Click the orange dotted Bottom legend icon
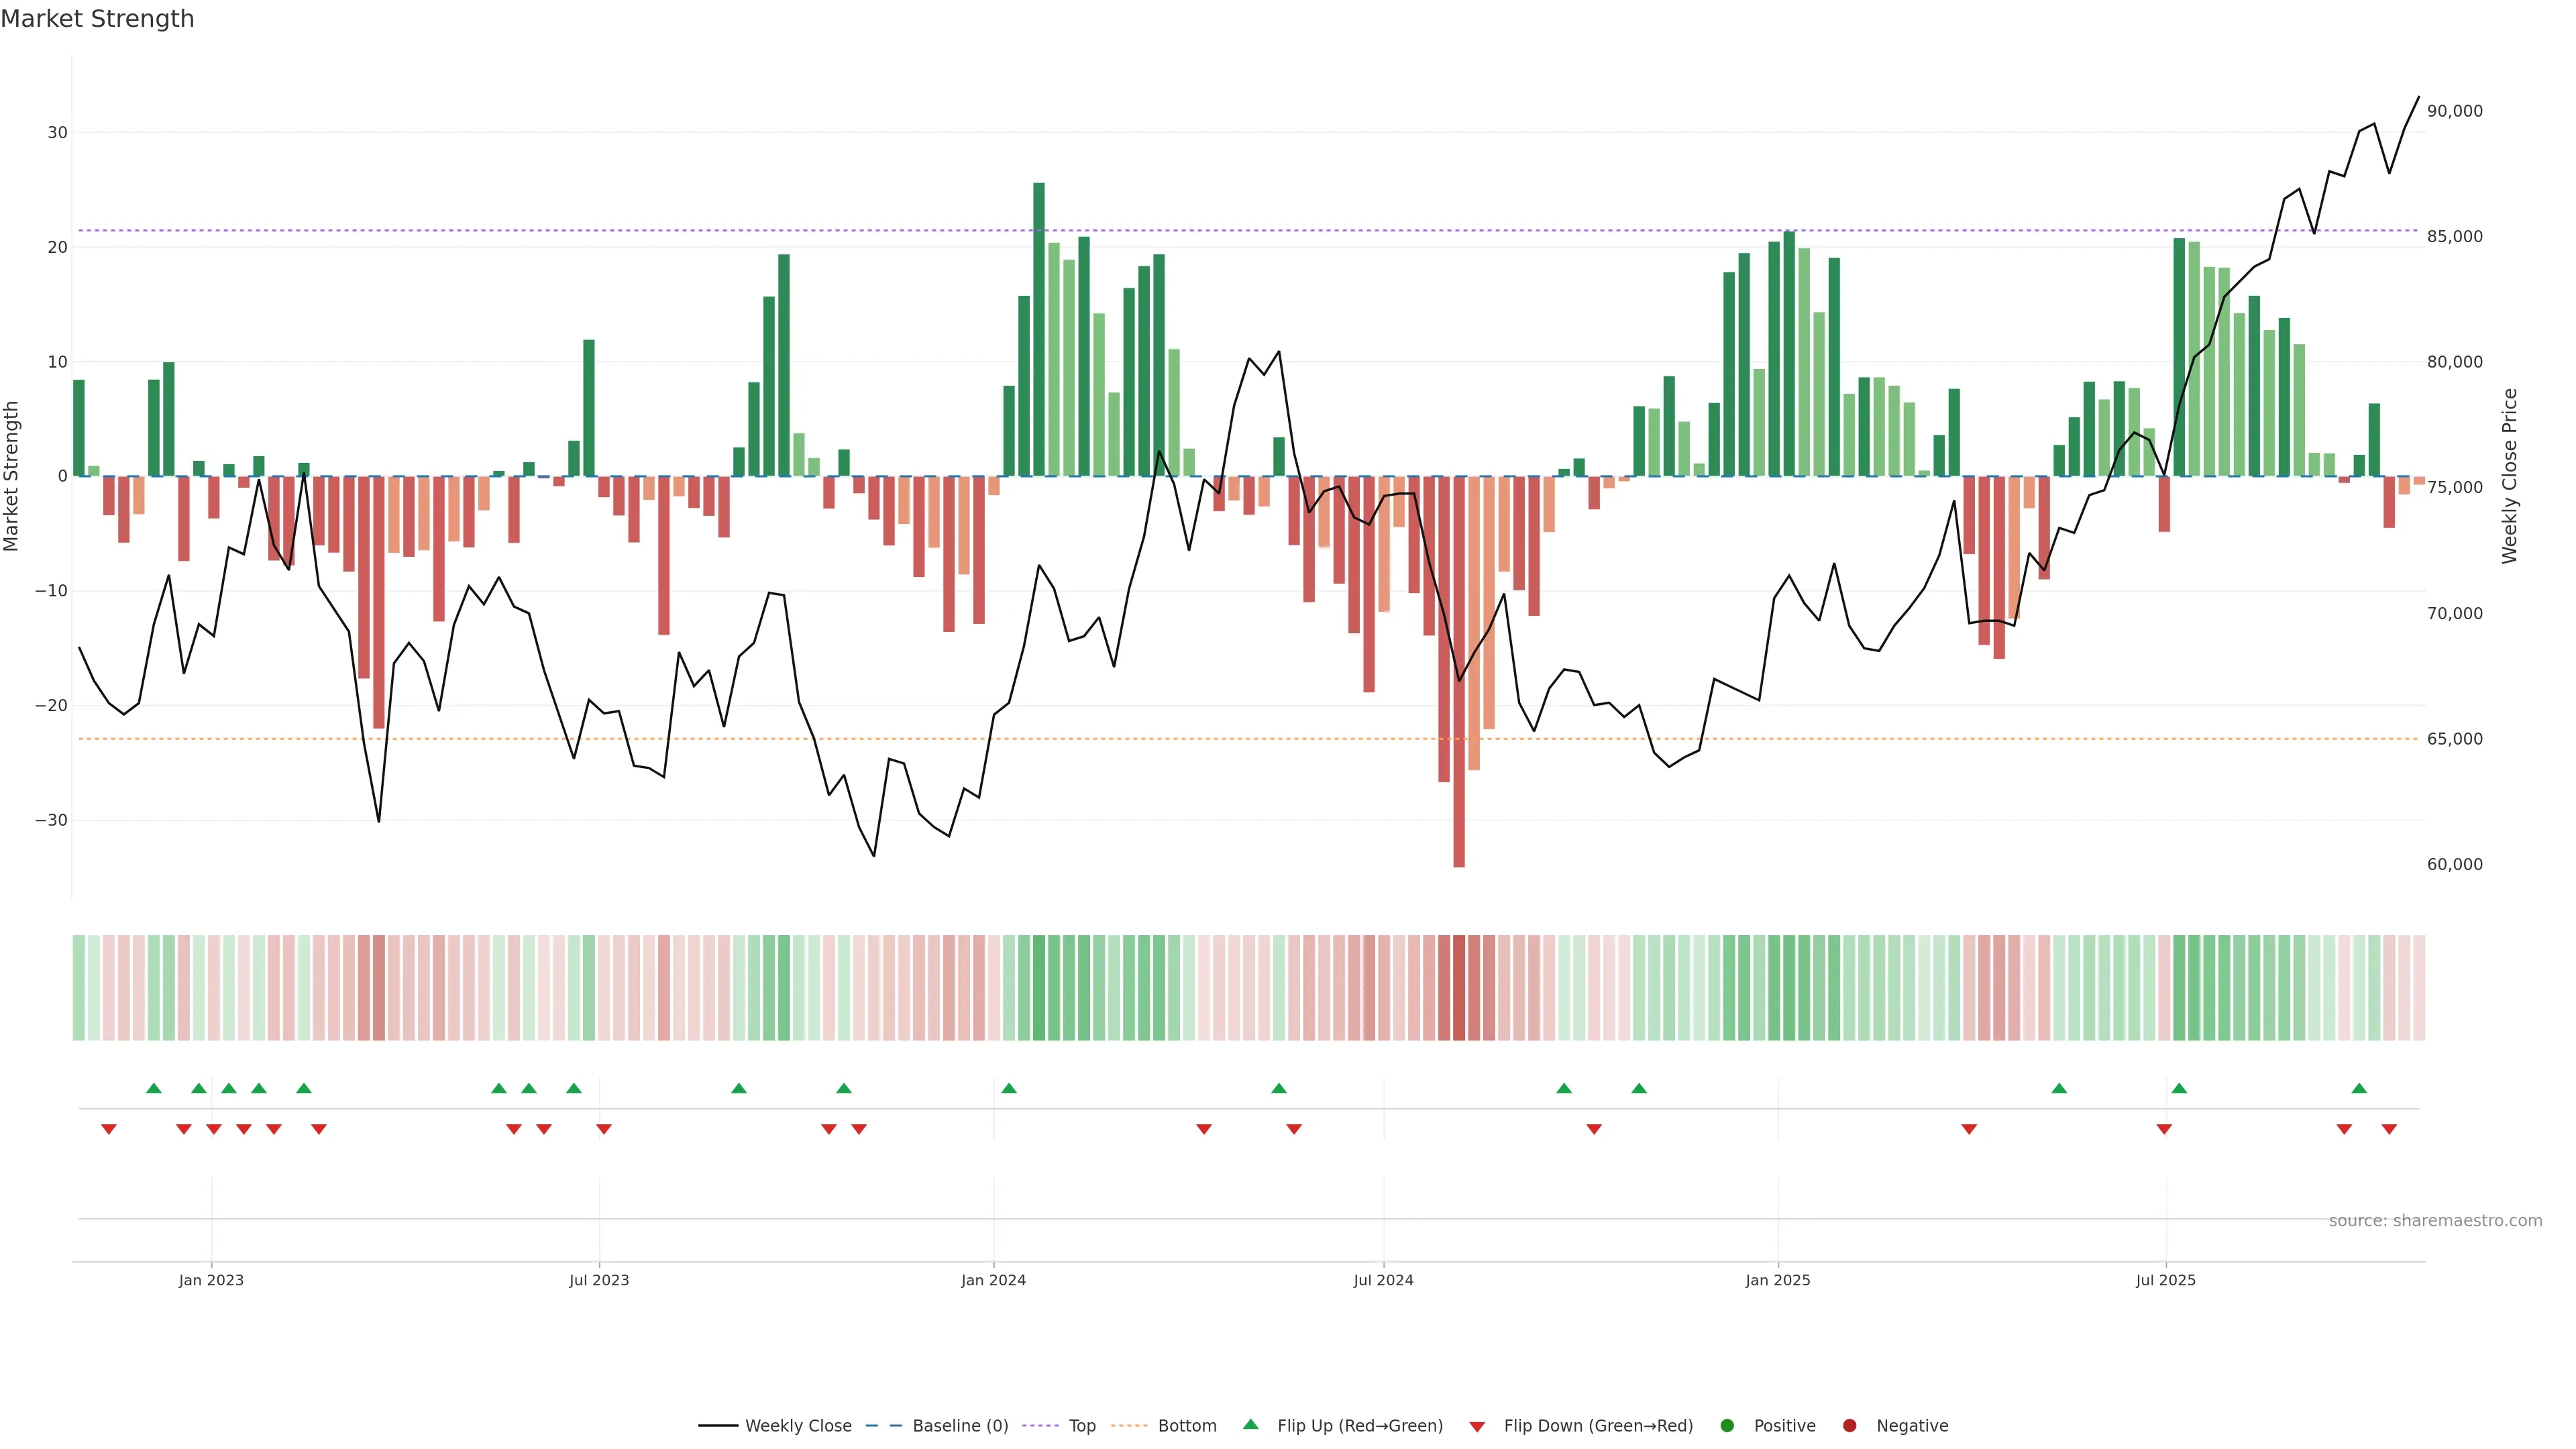Viewport: 2576px width, 1449px height. (x=1129, y=1426)
